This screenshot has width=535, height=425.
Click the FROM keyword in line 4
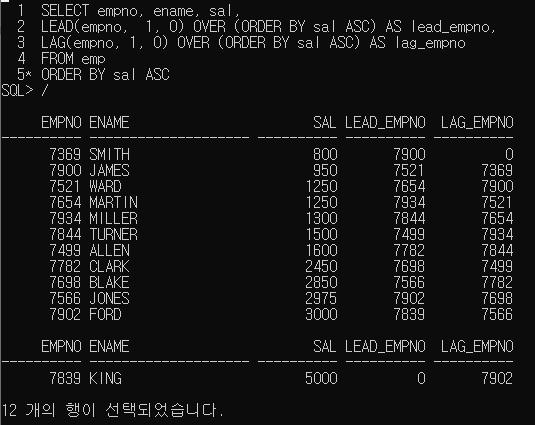pyautogui.click(x=57, y=59)
